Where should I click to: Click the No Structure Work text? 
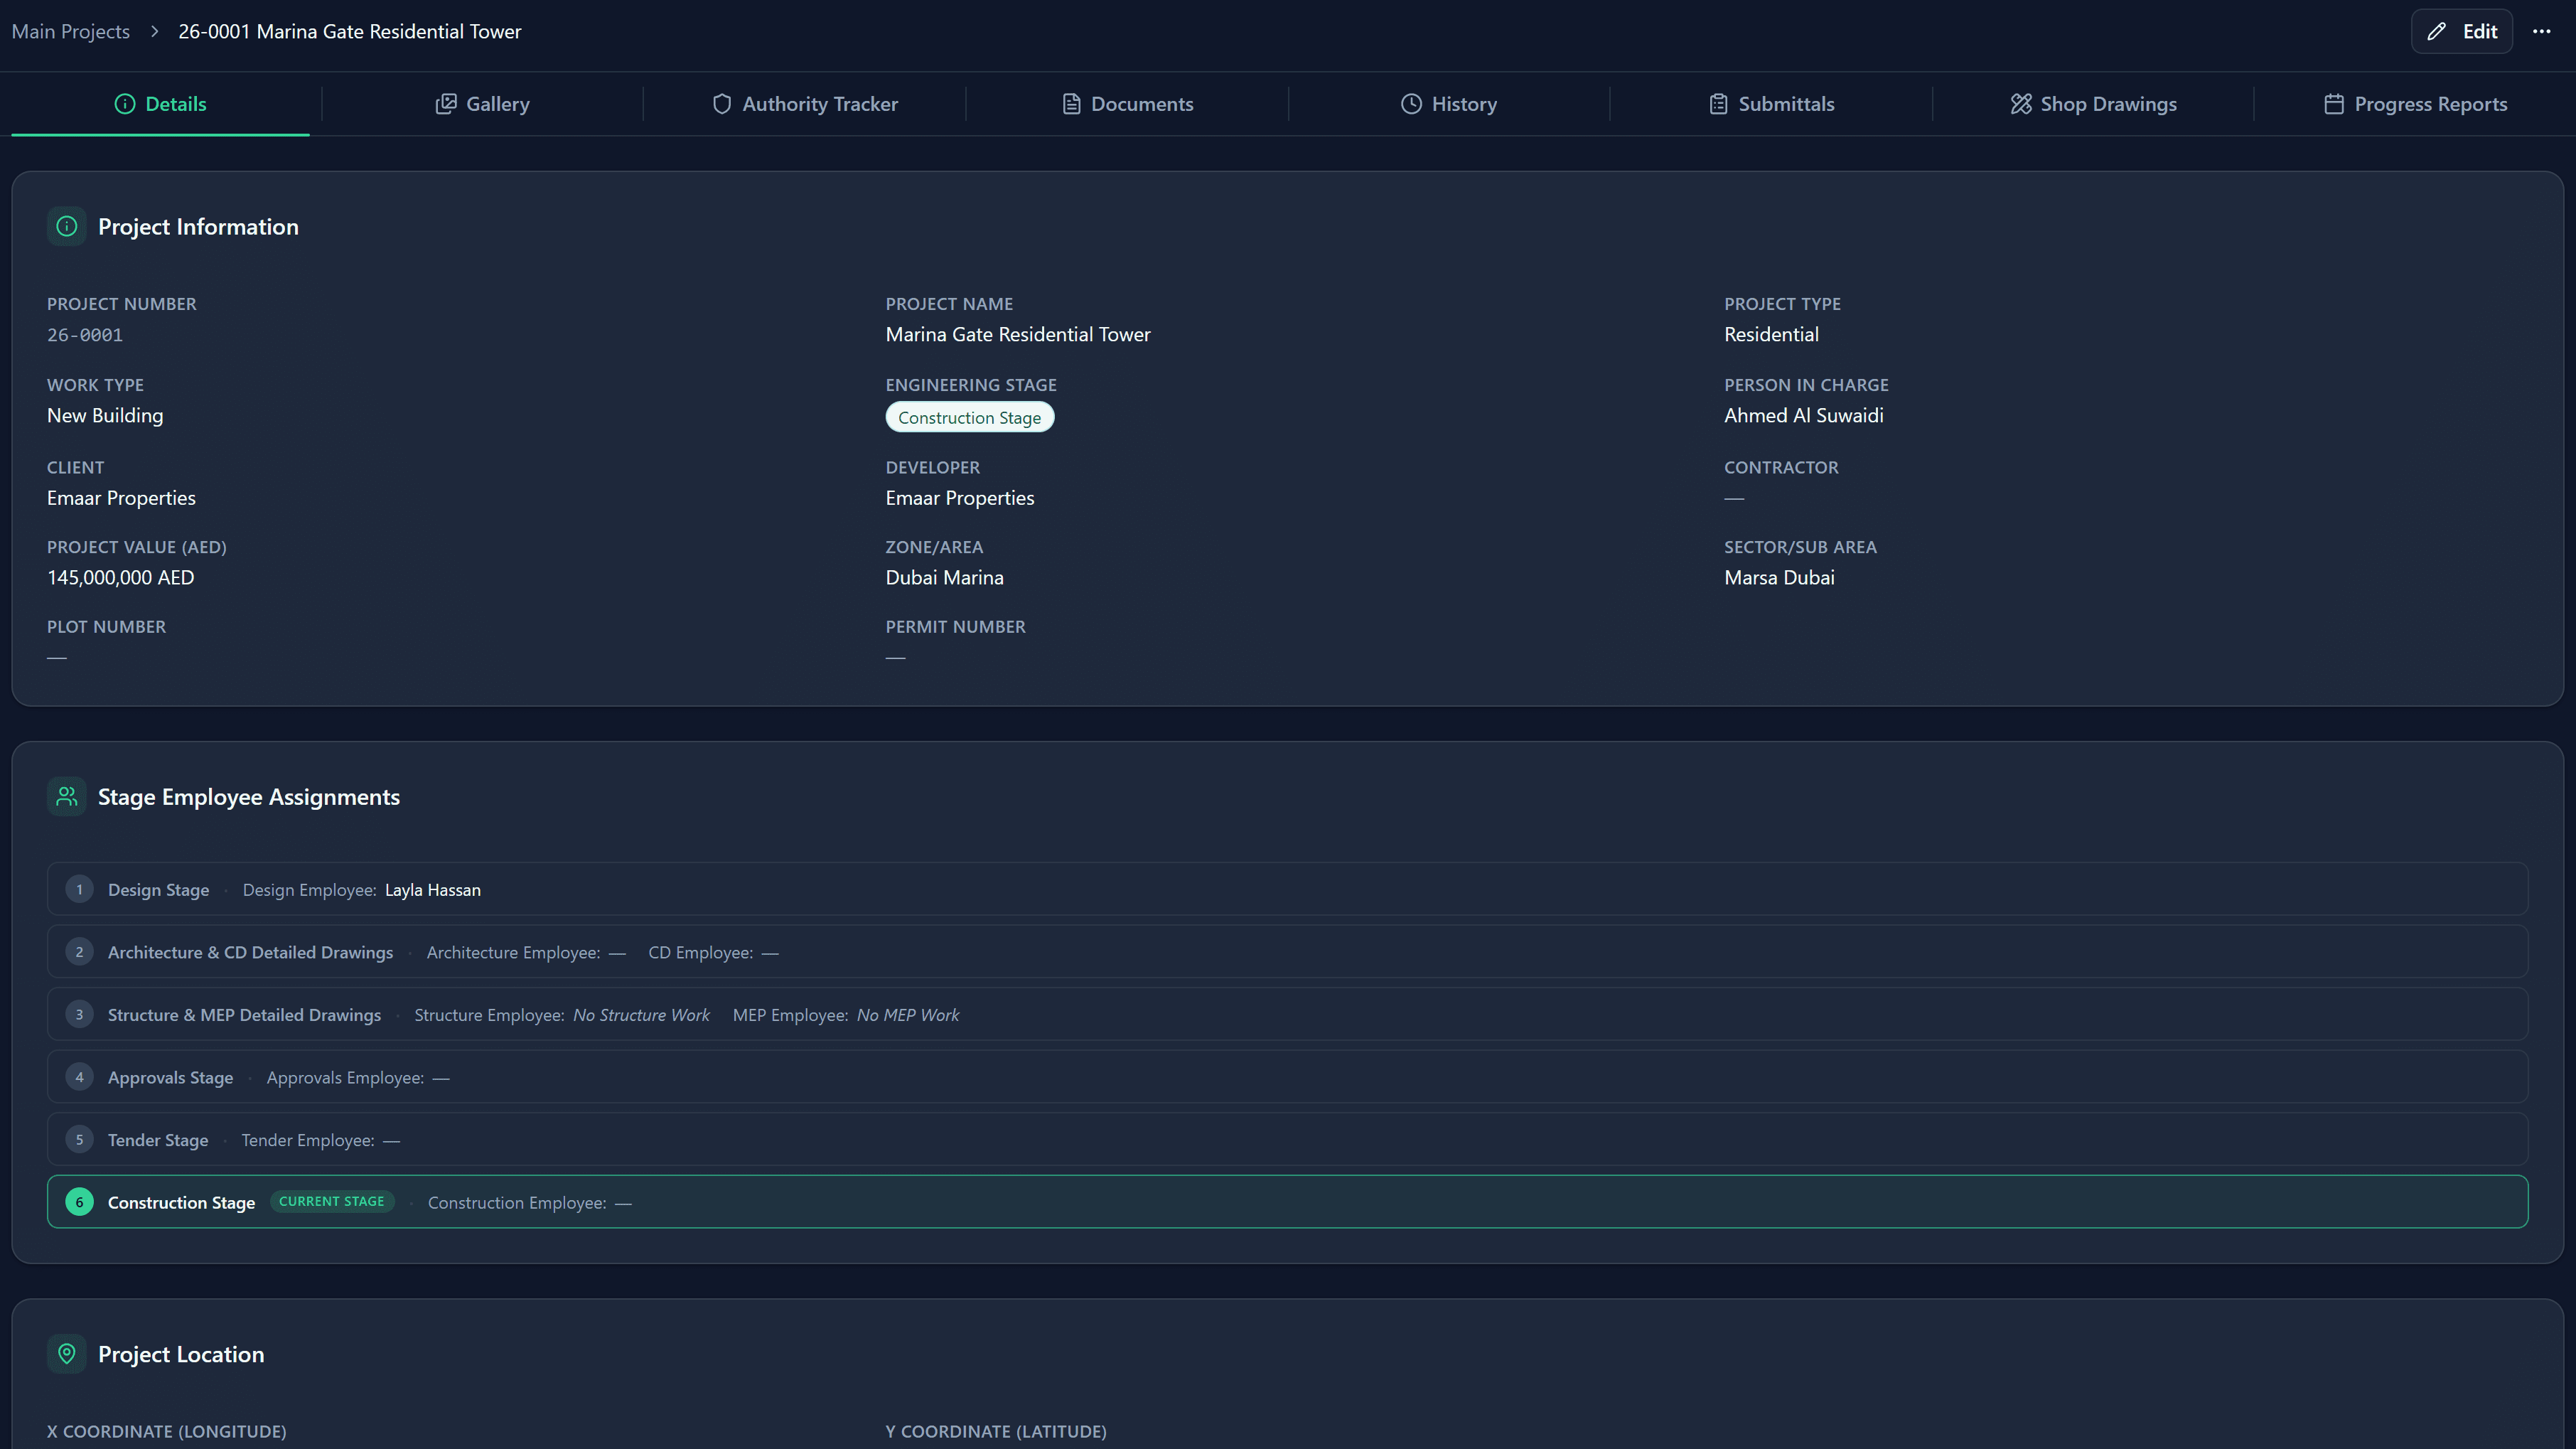(641, 1015)
